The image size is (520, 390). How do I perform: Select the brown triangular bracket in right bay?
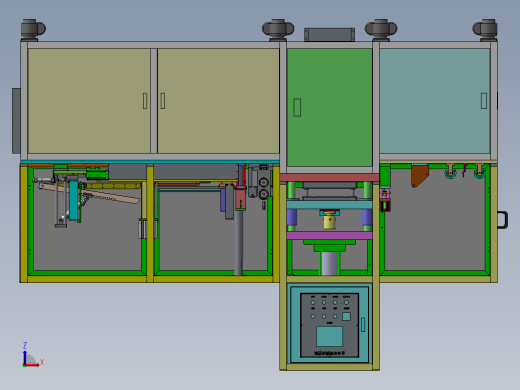(x=419, y=176)
